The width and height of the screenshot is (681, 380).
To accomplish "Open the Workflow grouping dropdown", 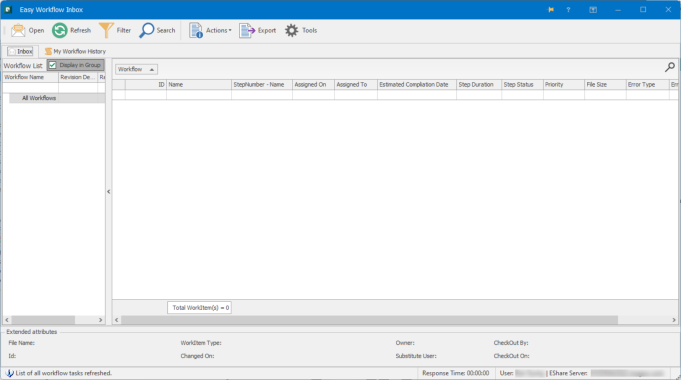I will pos(136,69).
